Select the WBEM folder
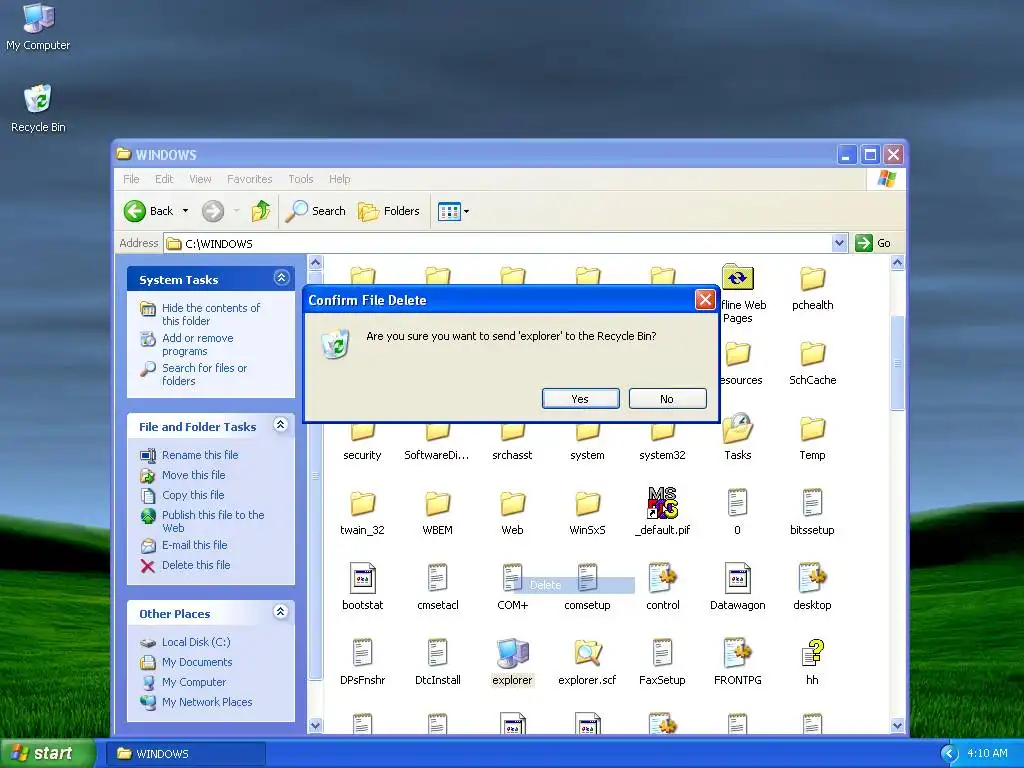This screenshot has height=768, width=1024. coord(438,513)
